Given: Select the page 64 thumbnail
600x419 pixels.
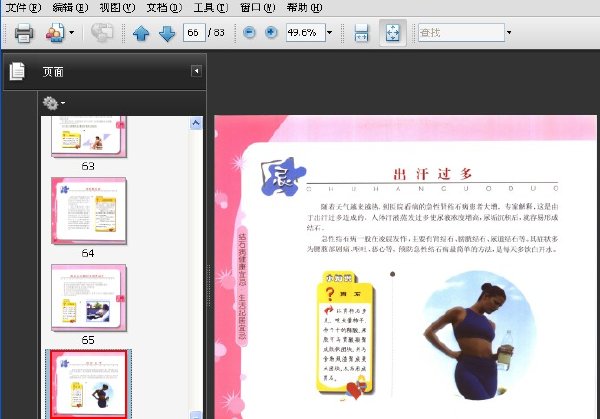Looking at the screenshot, I should [89, 211].
